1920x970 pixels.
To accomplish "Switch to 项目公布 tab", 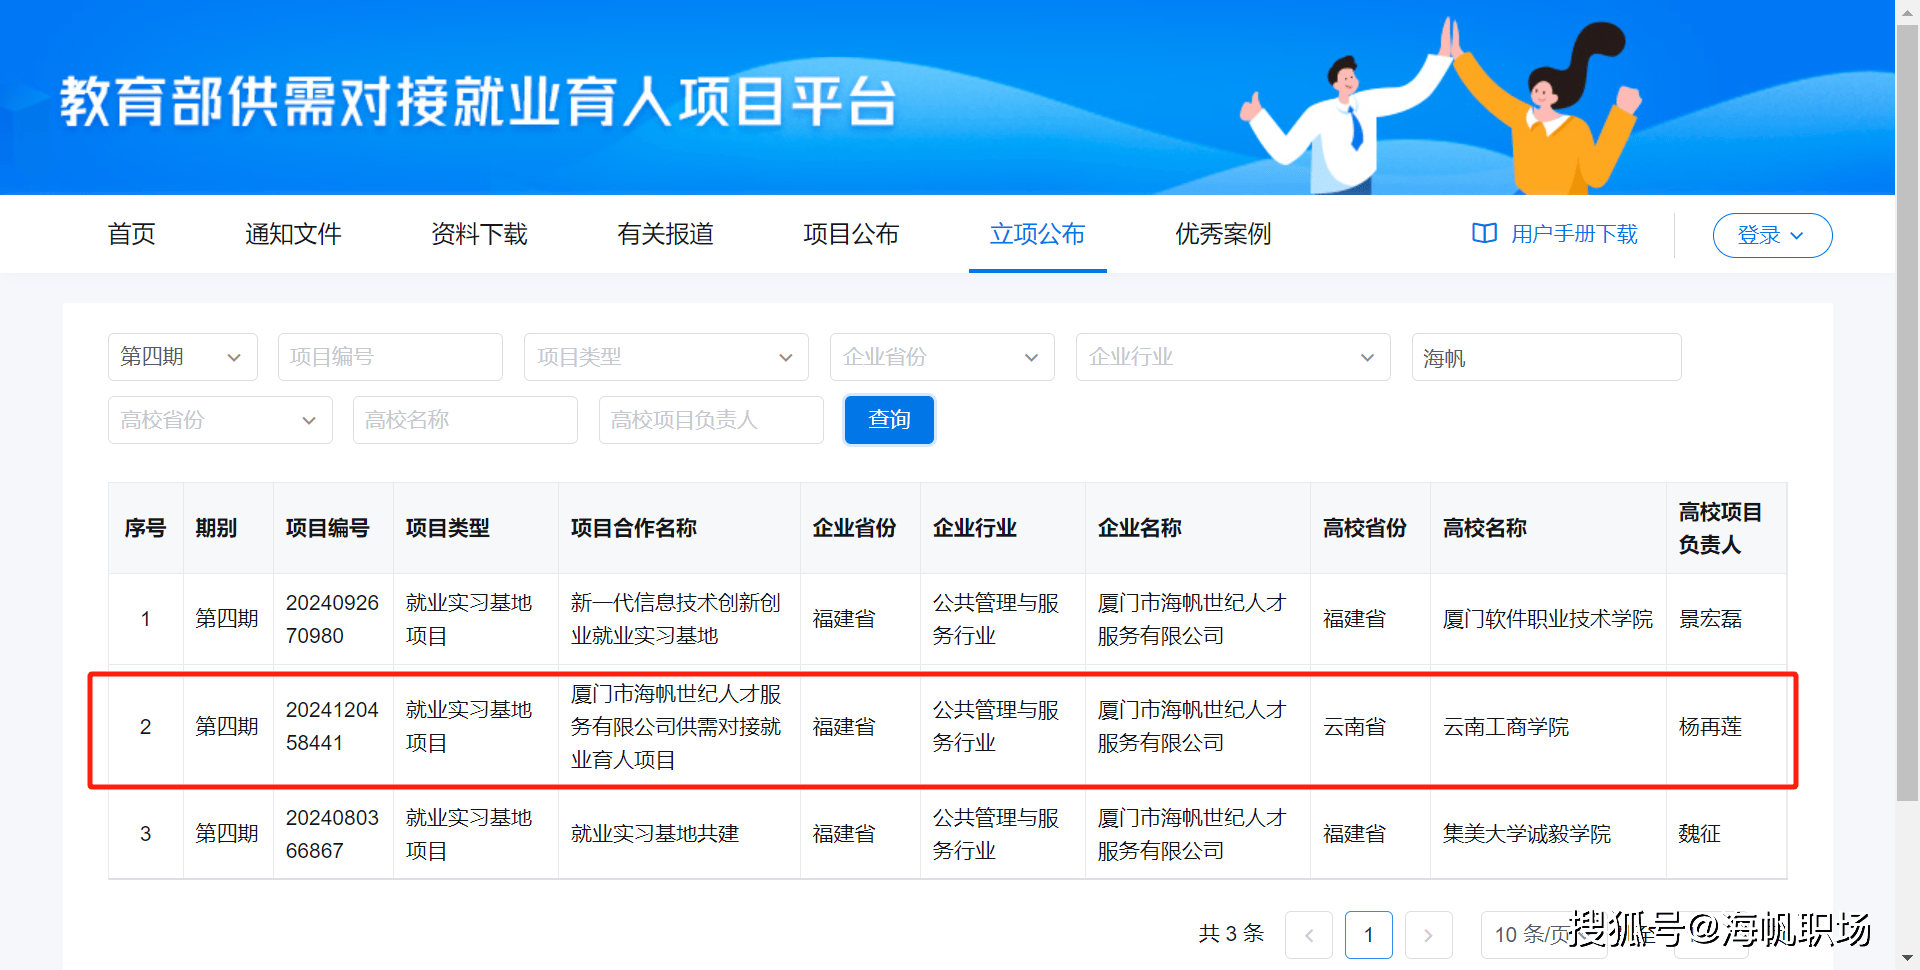I will [851, 234].
